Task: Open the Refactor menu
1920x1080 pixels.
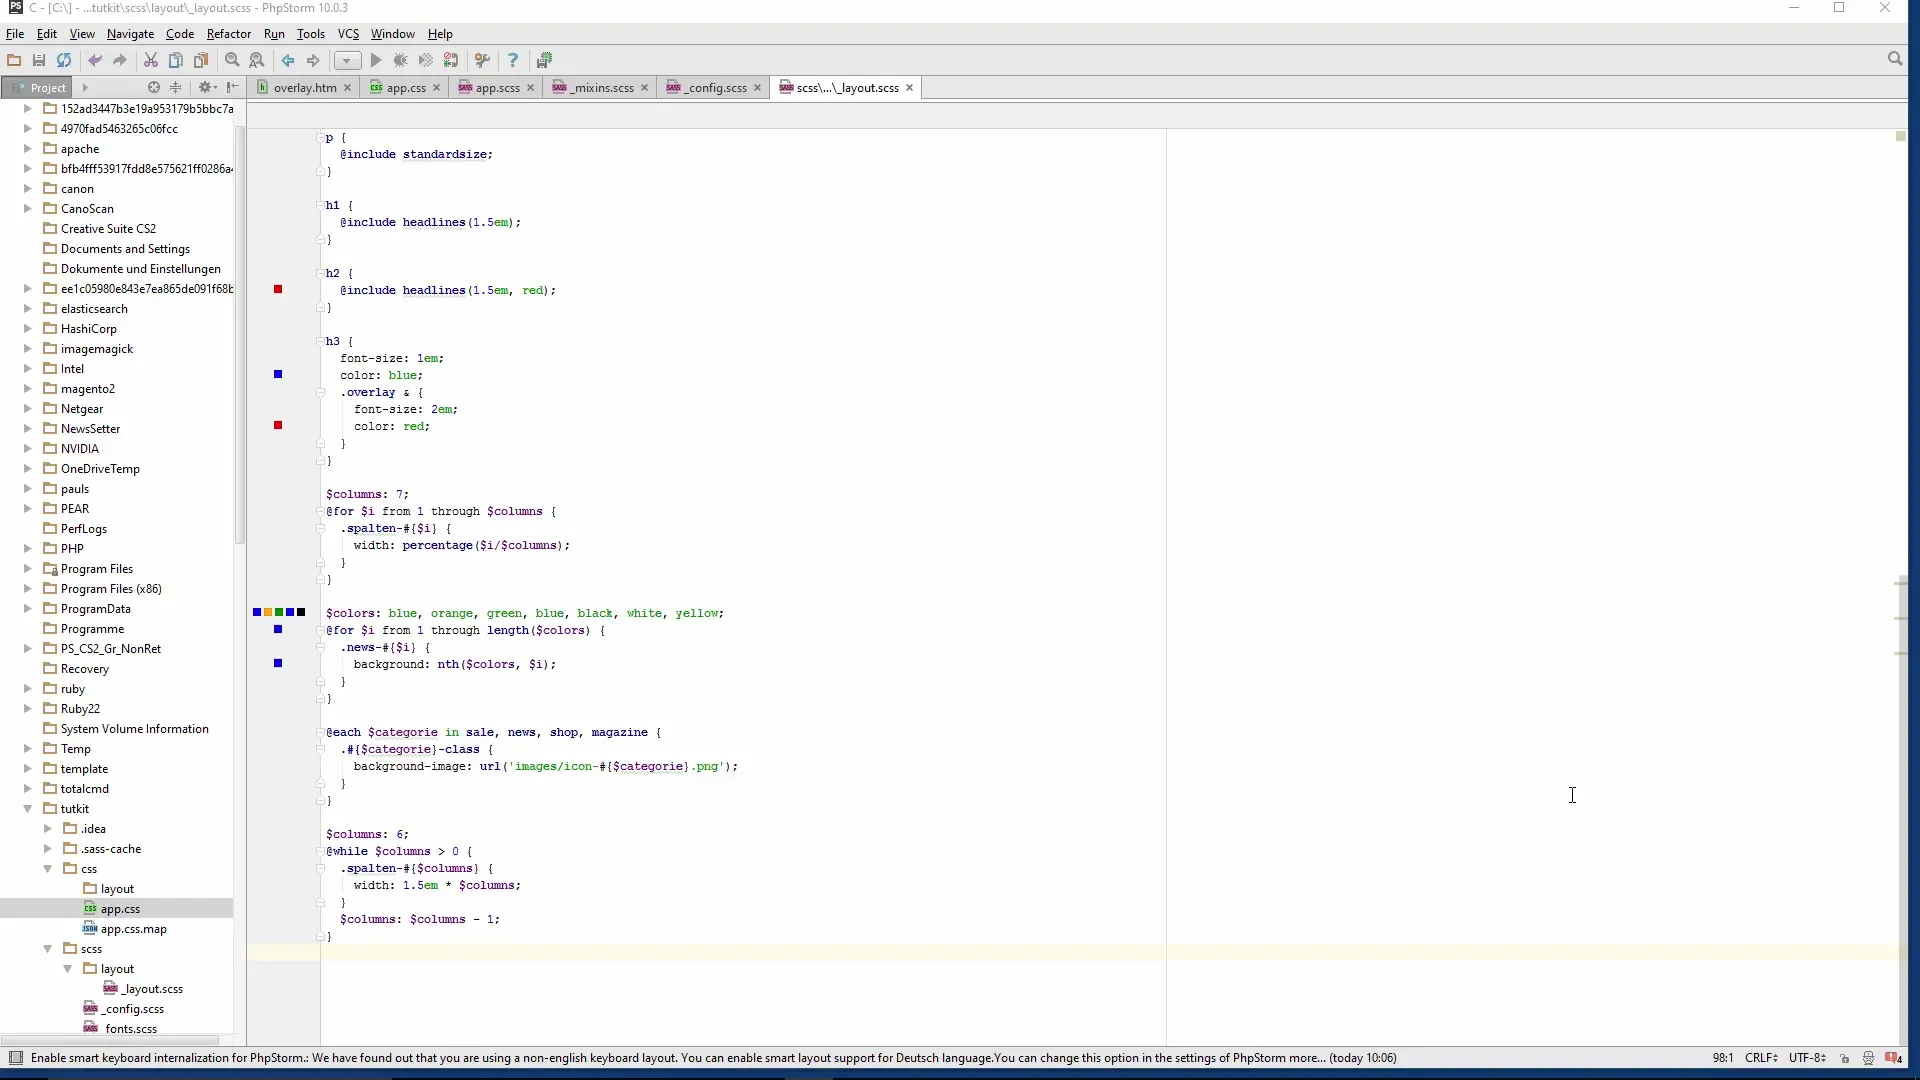Action: [x=228, y=34]
